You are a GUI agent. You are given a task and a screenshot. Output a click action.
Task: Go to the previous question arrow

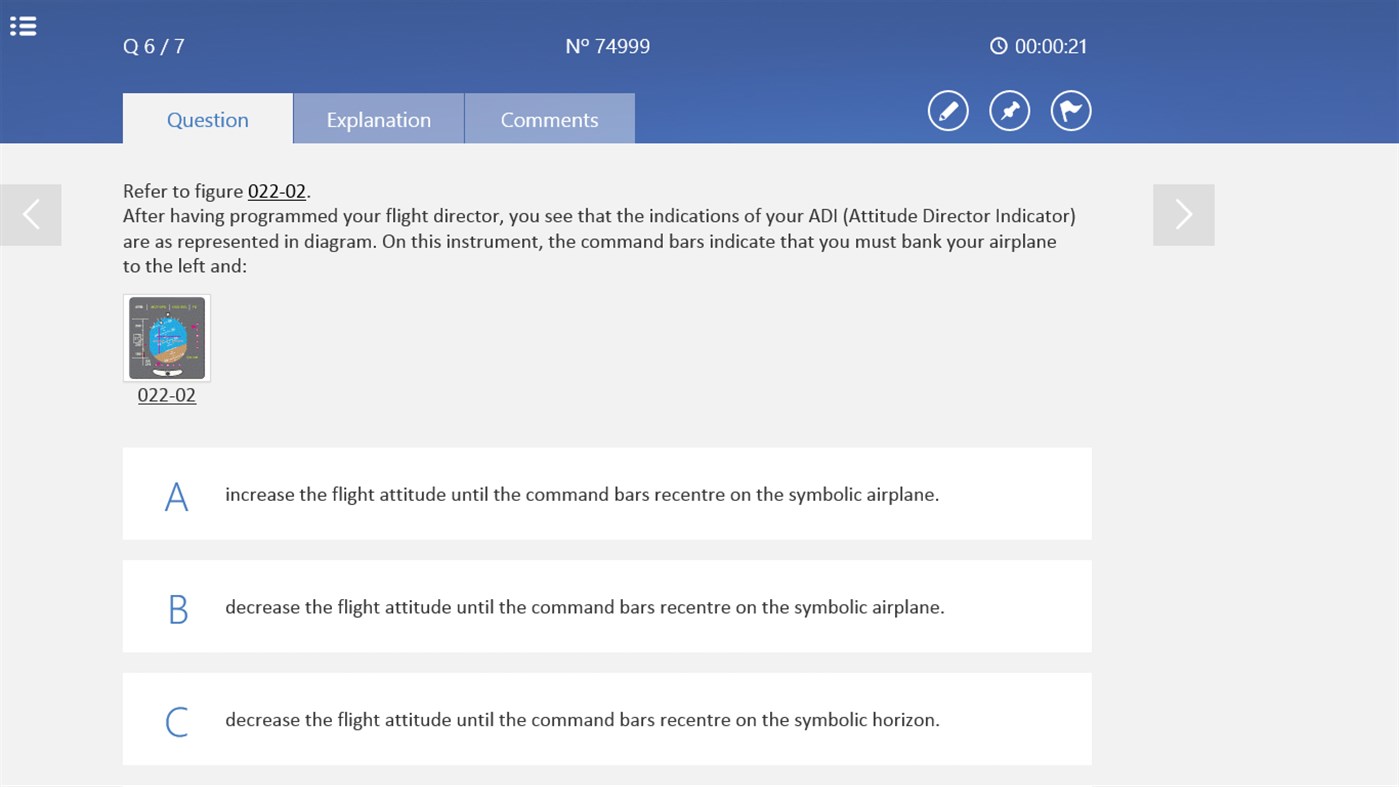pyautogui.click(x=31, y=214)
